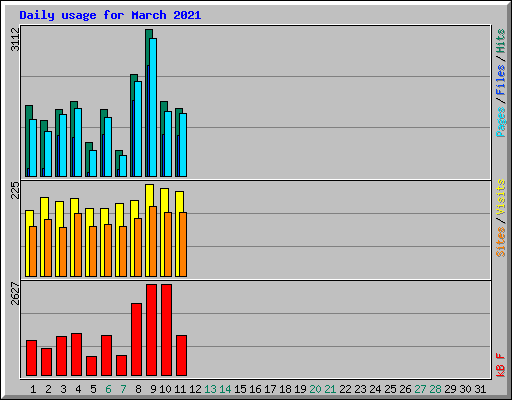Click the green weekend day label '14'
The width and height of the screenshot is (512, 400).
tap(225, 389)
